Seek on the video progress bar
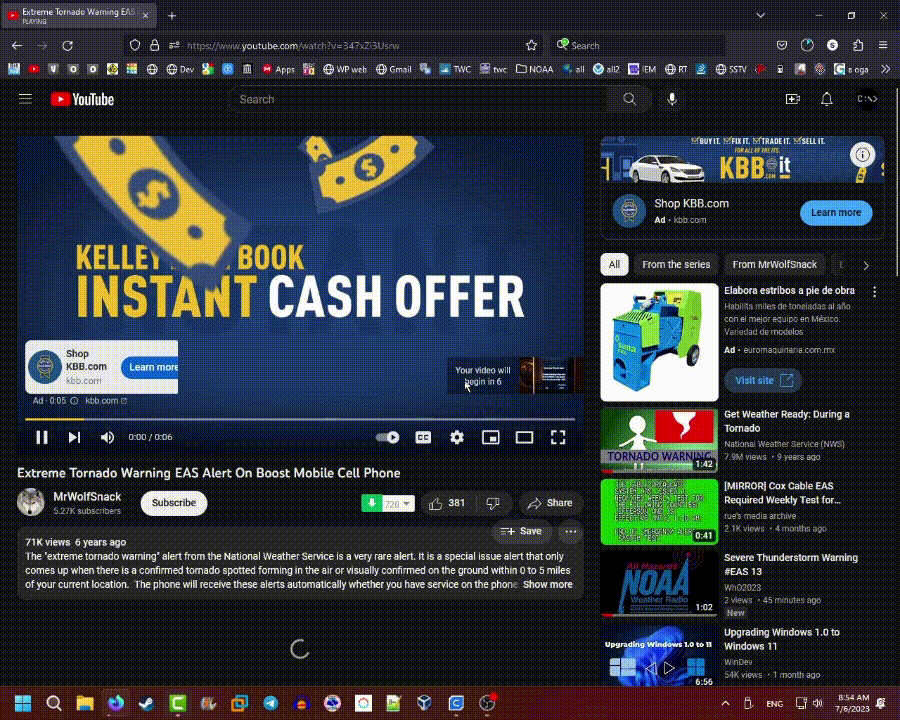Image resolution: width=900 pixels, height=720 pixels. point(300,419)
